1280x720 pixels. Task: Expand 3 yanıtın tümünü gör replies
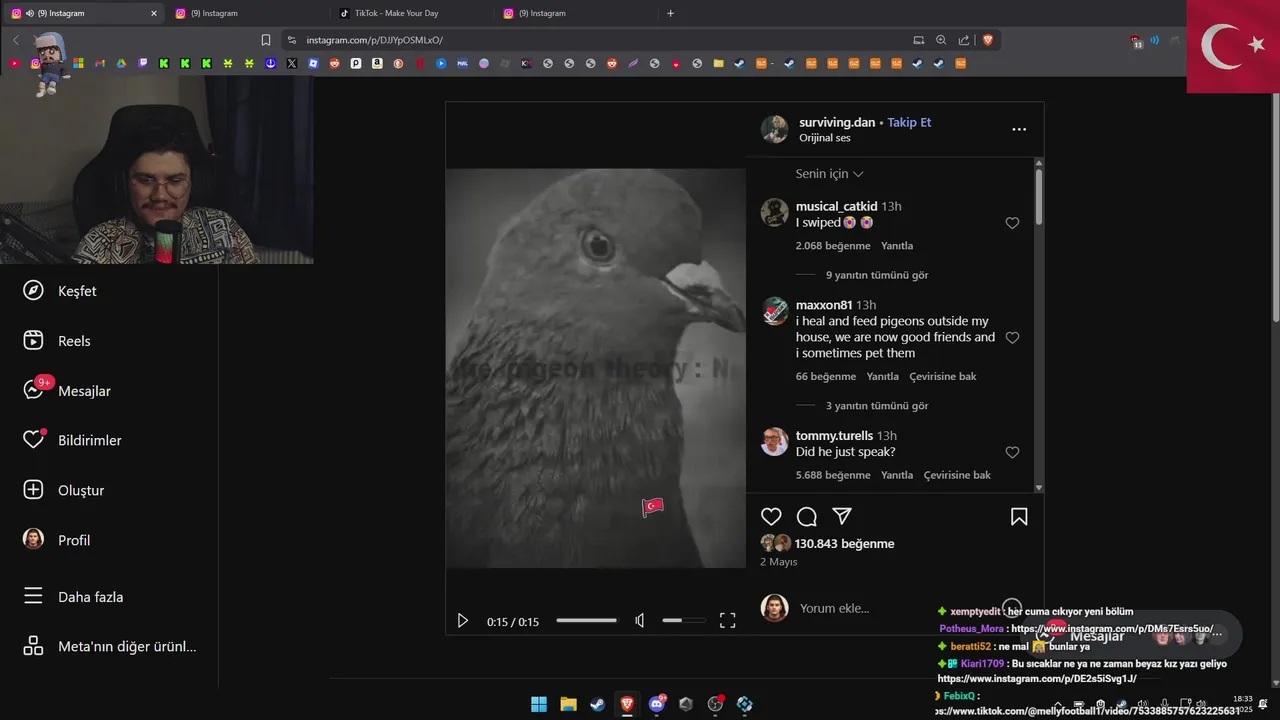pos(877,406)
